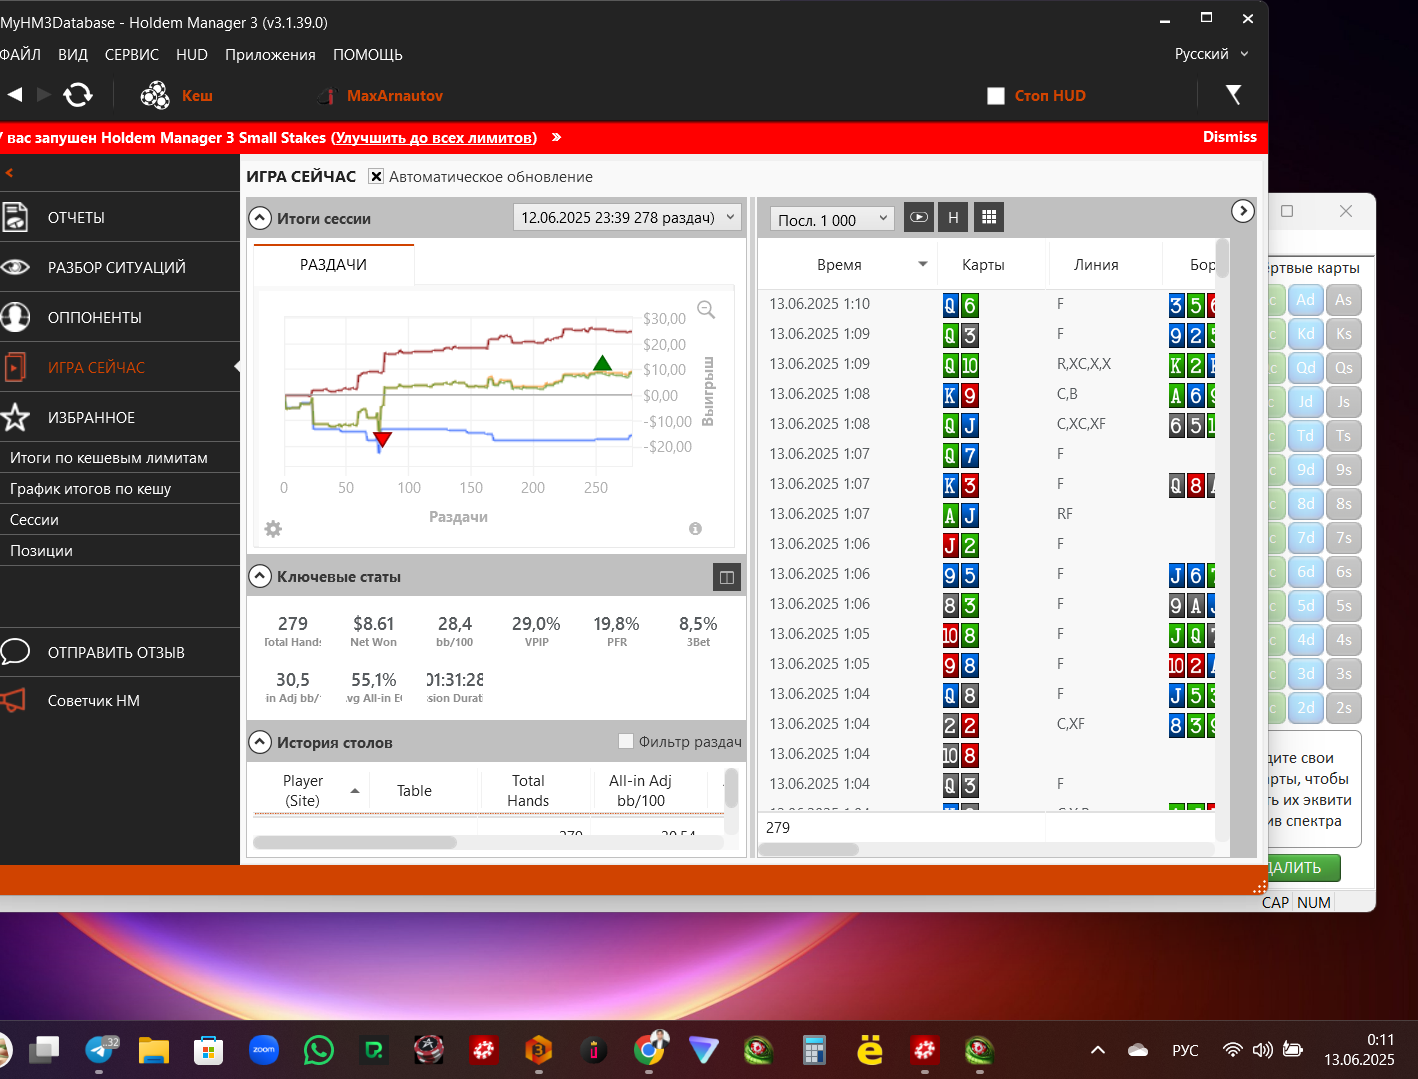This screenshot has height=1079, width=1418.
Task: Collapse Ключевые статы section
Action: click(260, 576)
